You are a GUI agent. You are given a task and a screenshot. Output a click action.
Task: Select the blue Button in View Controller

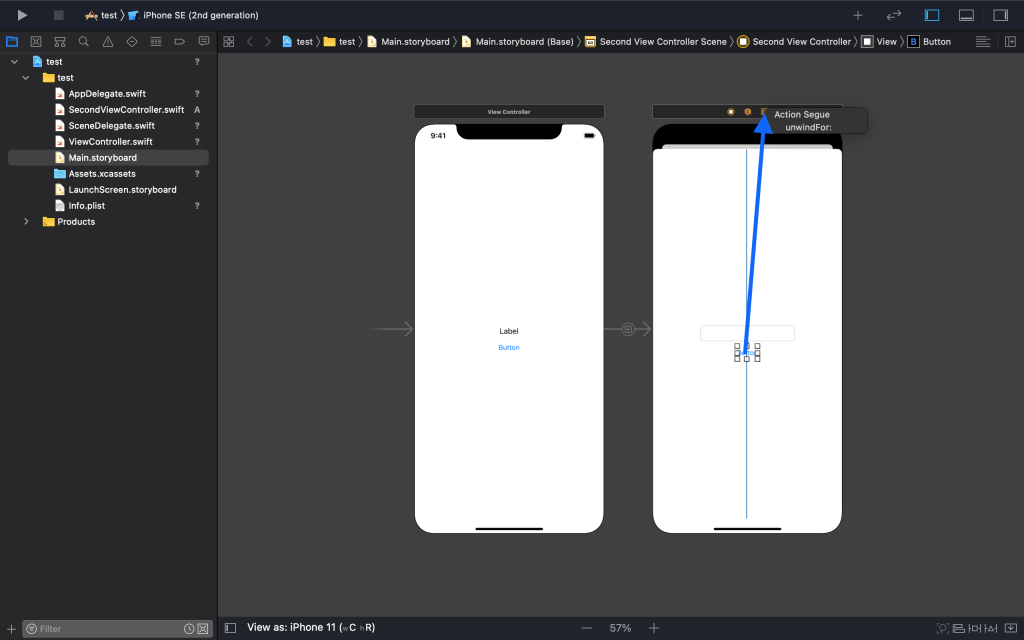click(x=509, y=347)
